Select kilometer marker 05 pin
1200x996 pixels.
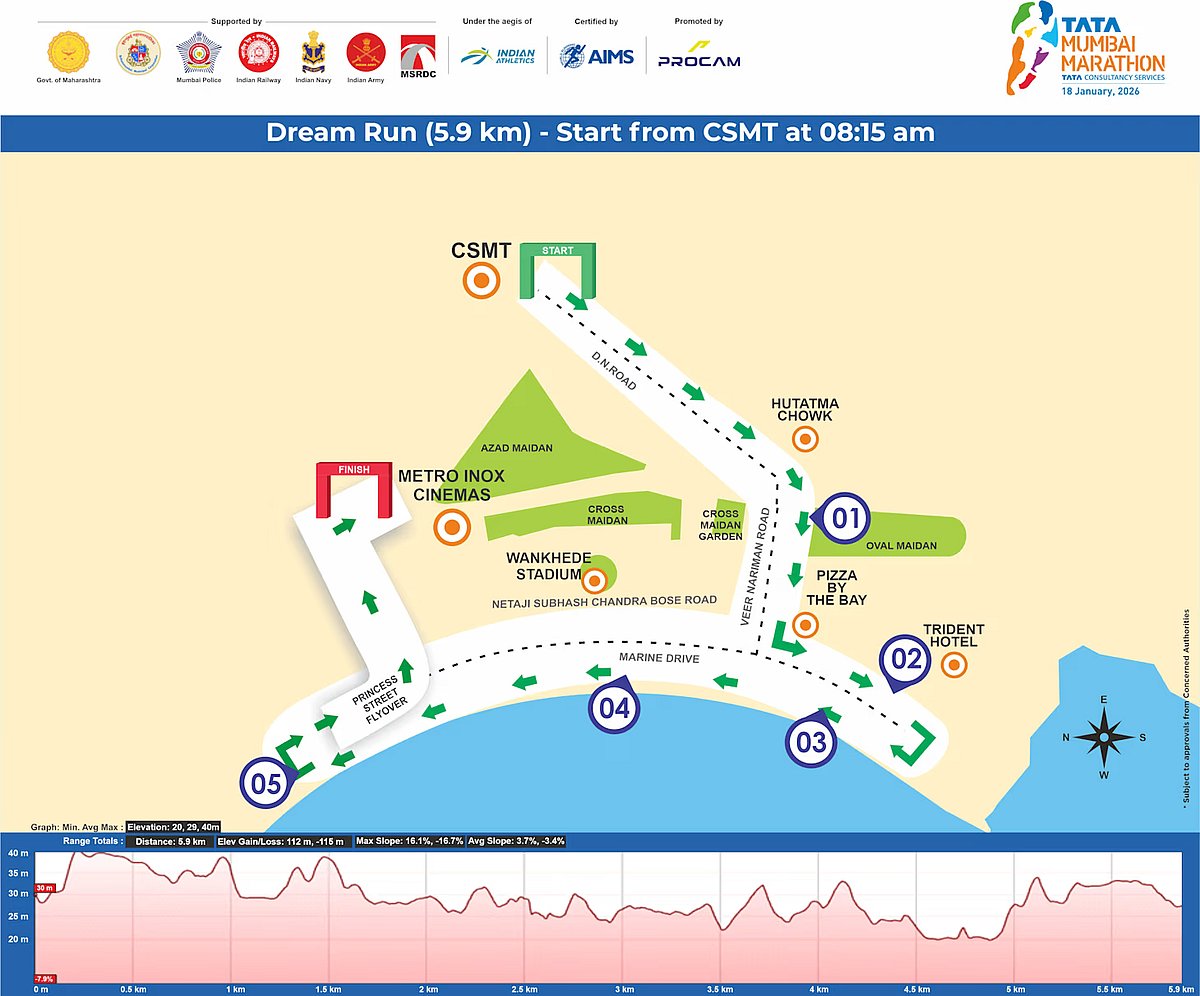pos(265,785)
